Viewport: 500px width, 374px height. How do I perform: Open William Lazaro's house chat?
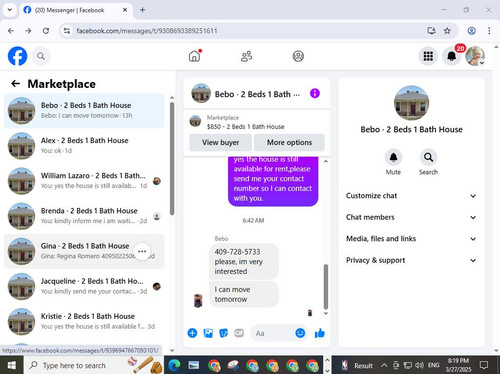coord(84,181)
